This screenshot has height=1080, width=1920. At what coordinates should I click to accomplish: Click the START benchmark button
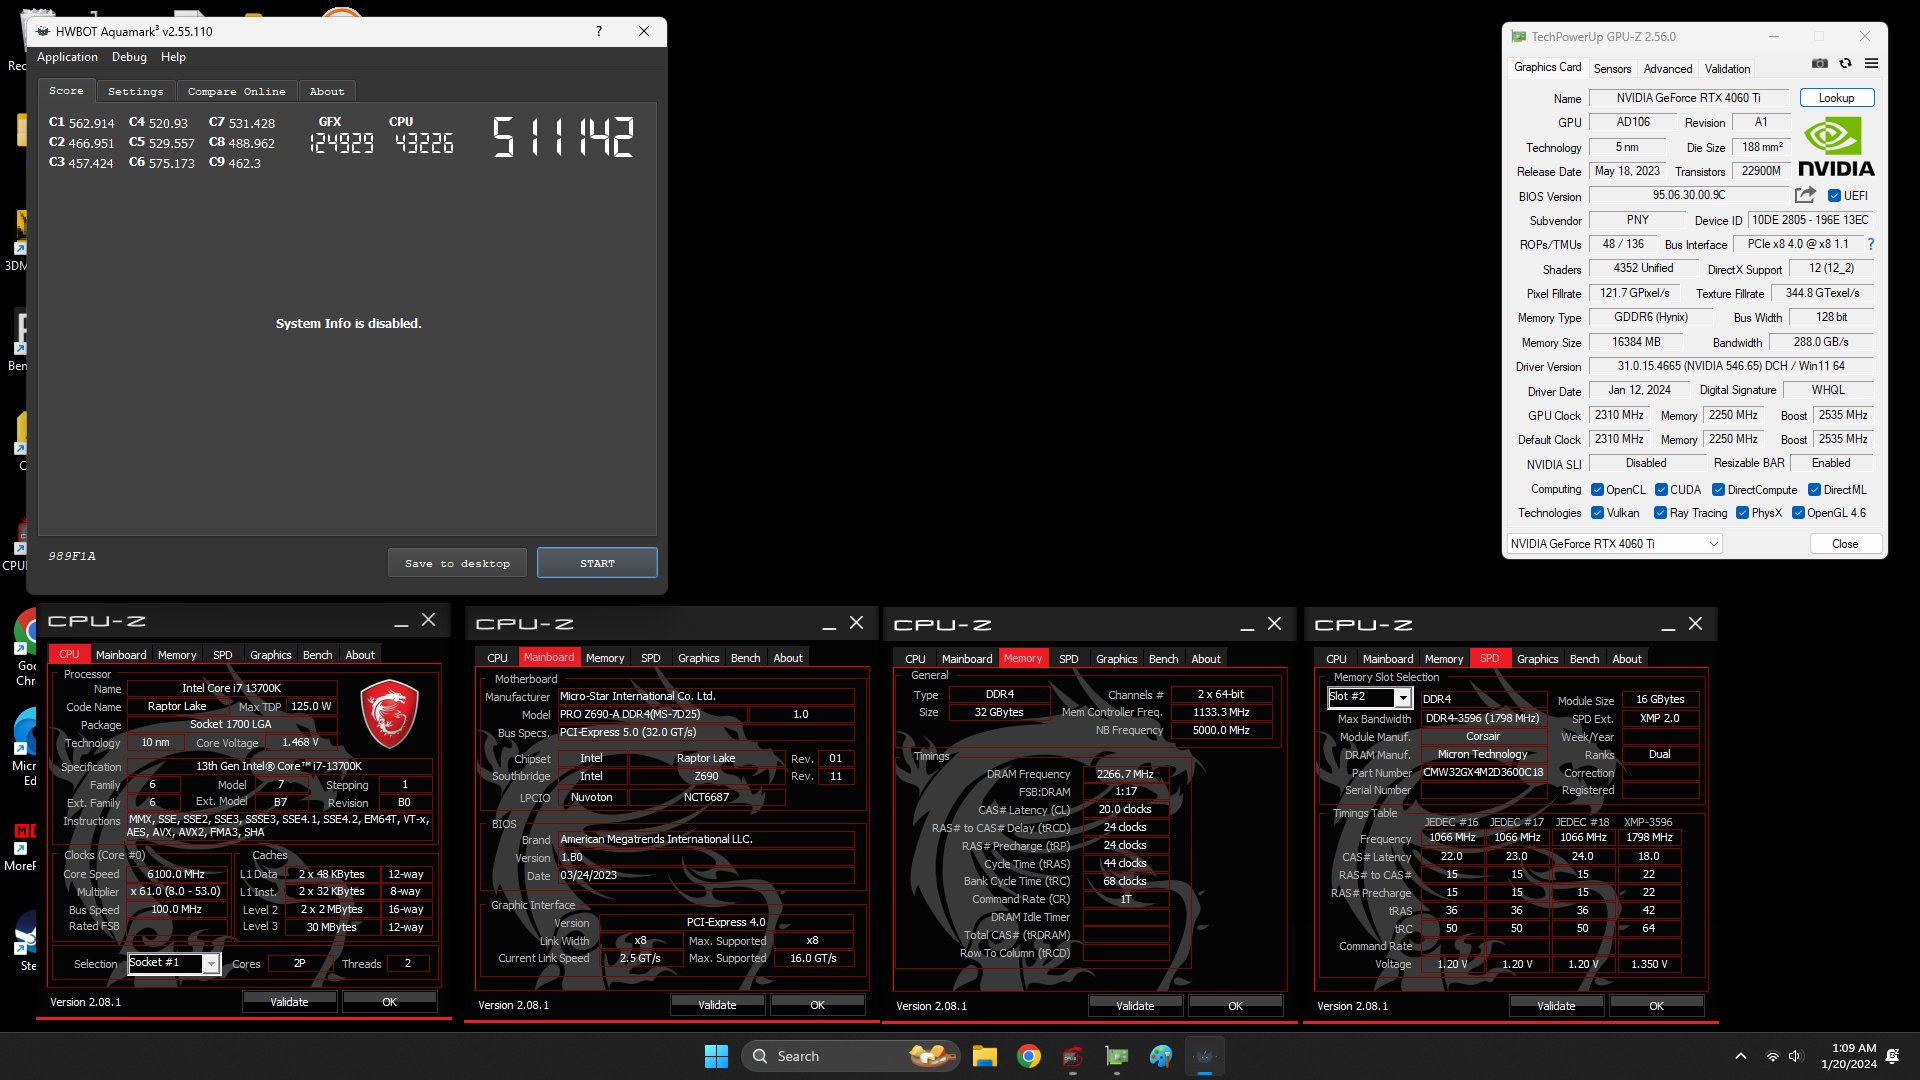coord(597,563)
